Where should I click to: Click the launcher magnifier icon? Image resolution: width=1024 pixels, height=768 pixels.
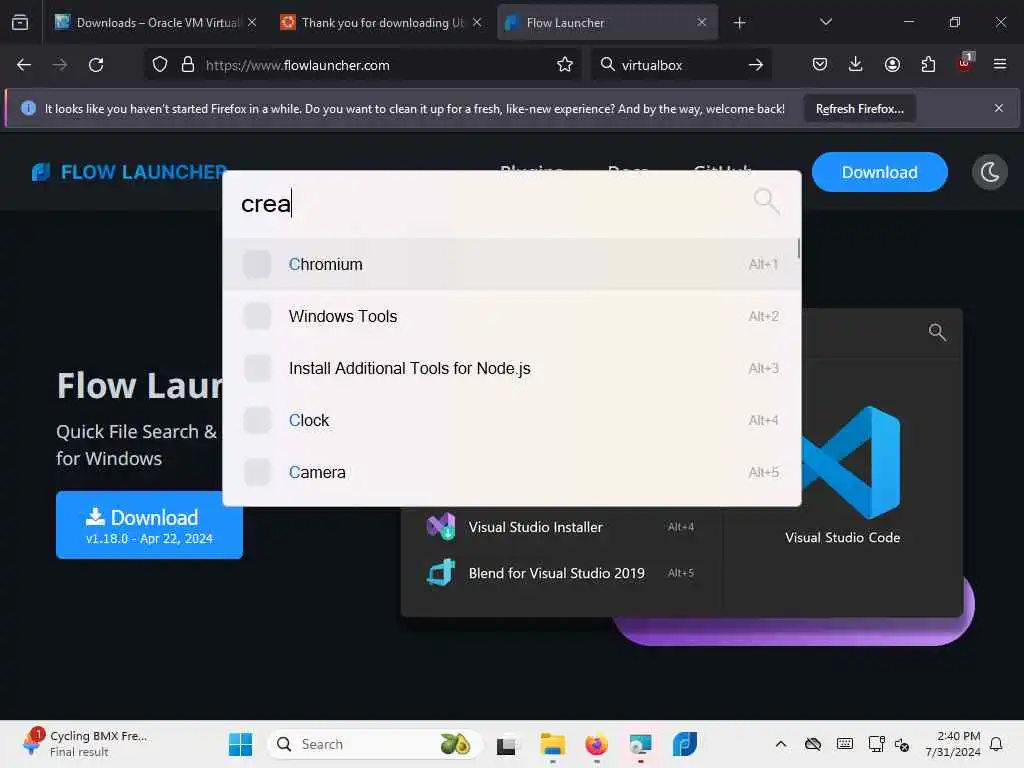click(766, 201)
